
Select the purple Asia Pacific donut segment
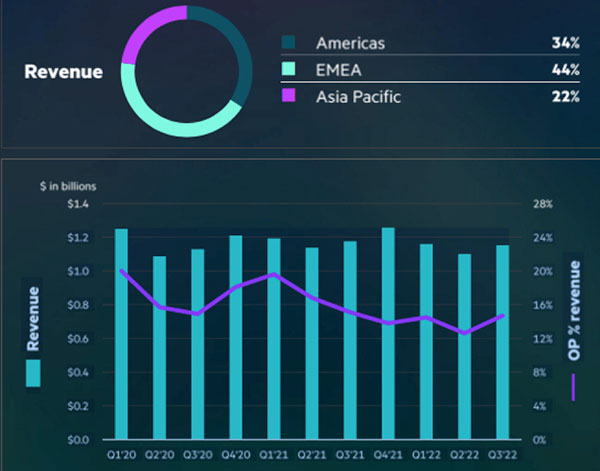[142, 33]
